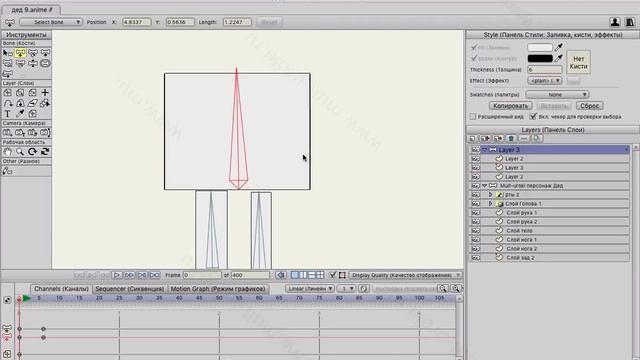Toggle the Fill (Заливка) checkbox
Screen dimensions: 640x360
point(474,47)
